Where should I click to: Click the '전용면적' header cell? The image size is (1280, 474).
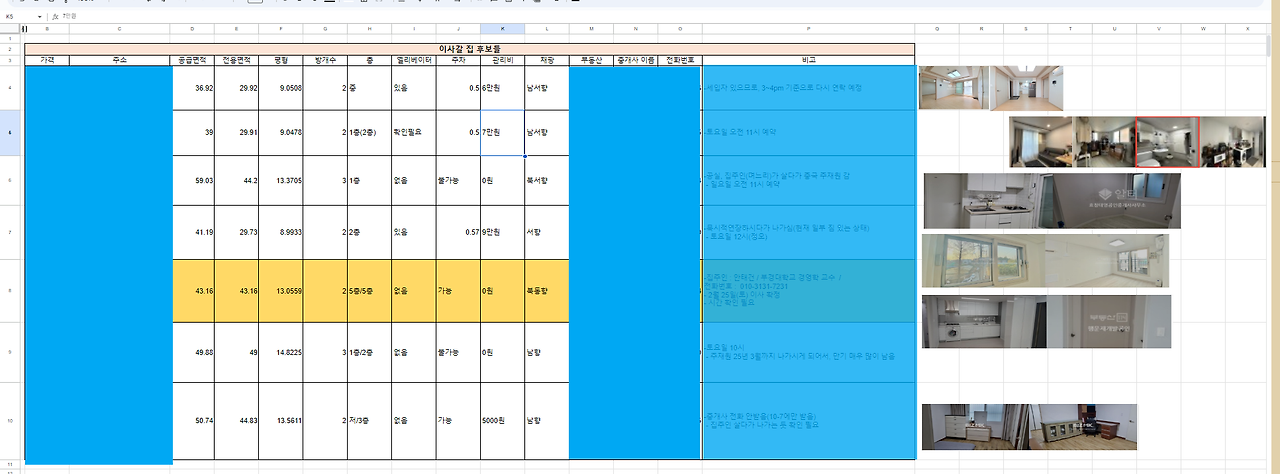click(x=236, y=60)
